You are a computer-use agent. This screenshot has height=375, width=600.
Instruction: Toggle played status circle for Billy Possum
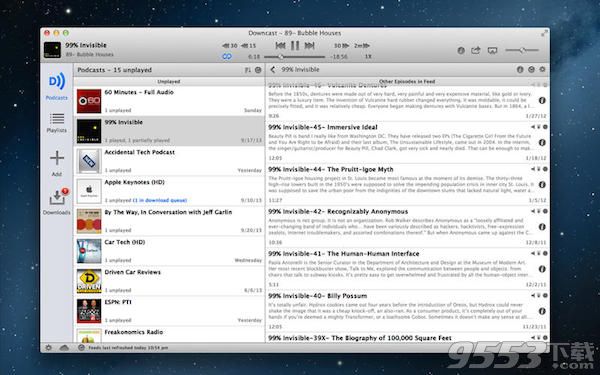click(545, 295)
